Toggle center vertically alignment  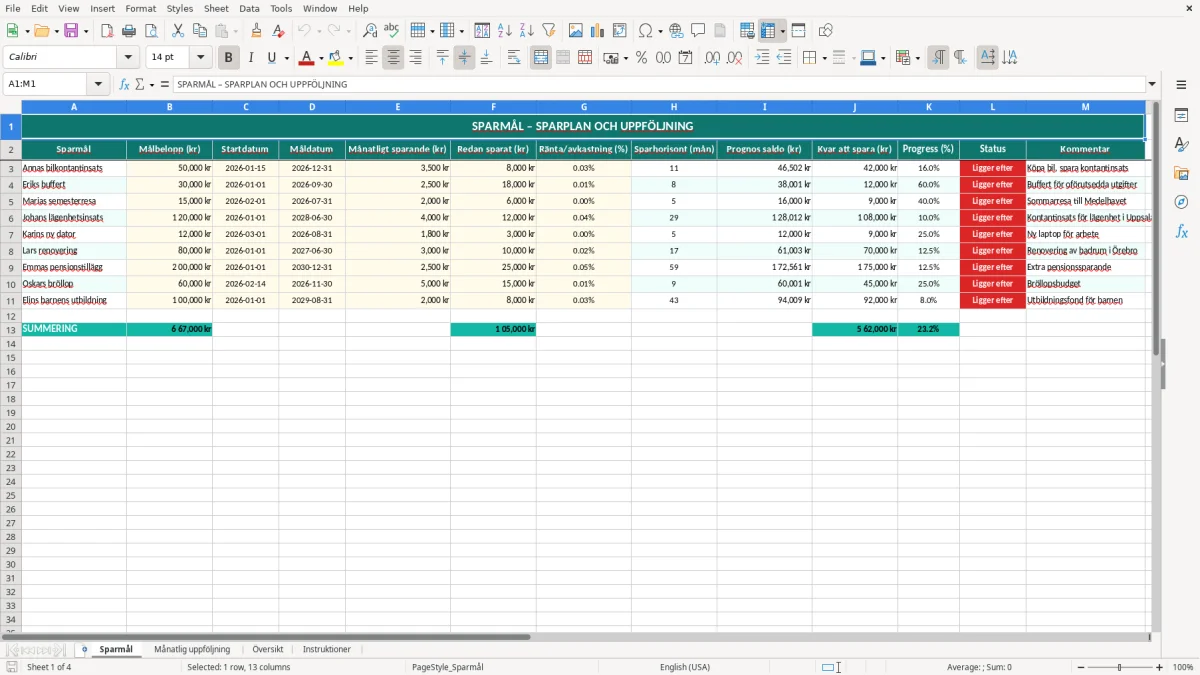pyautogui.click(x=464, y=58)
